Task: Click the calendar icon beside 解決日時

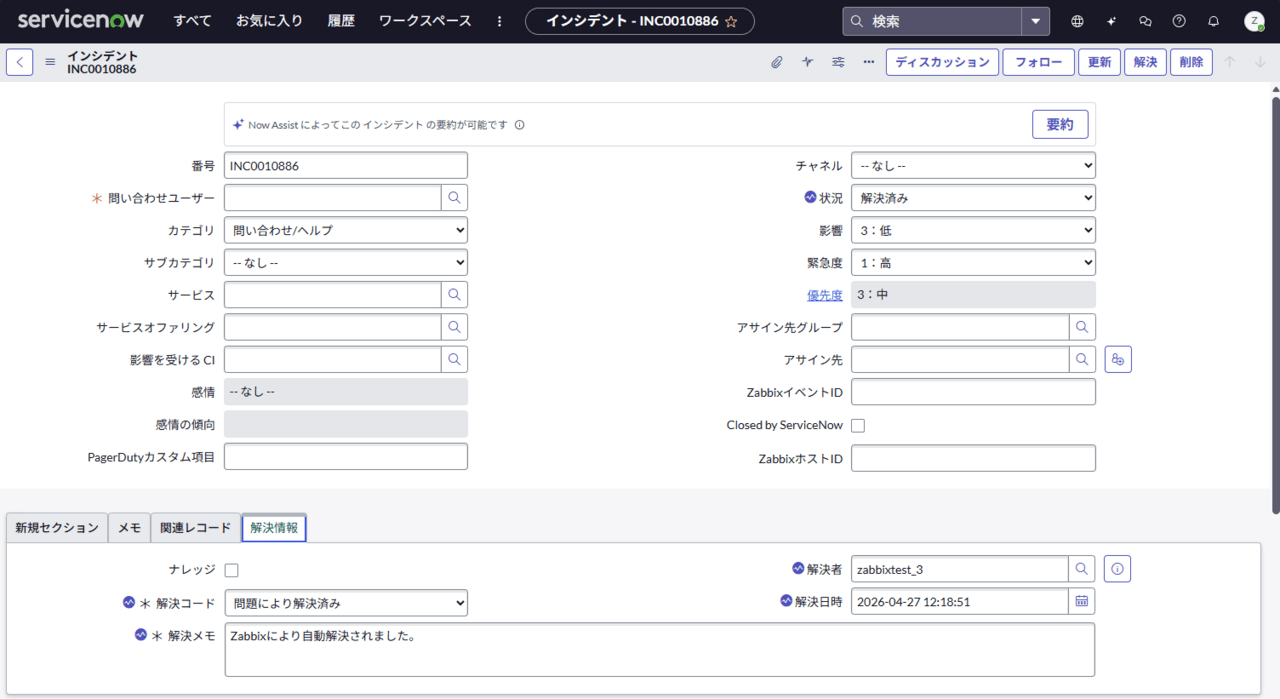Action: pyautogui.click(x=1081, y=601)
